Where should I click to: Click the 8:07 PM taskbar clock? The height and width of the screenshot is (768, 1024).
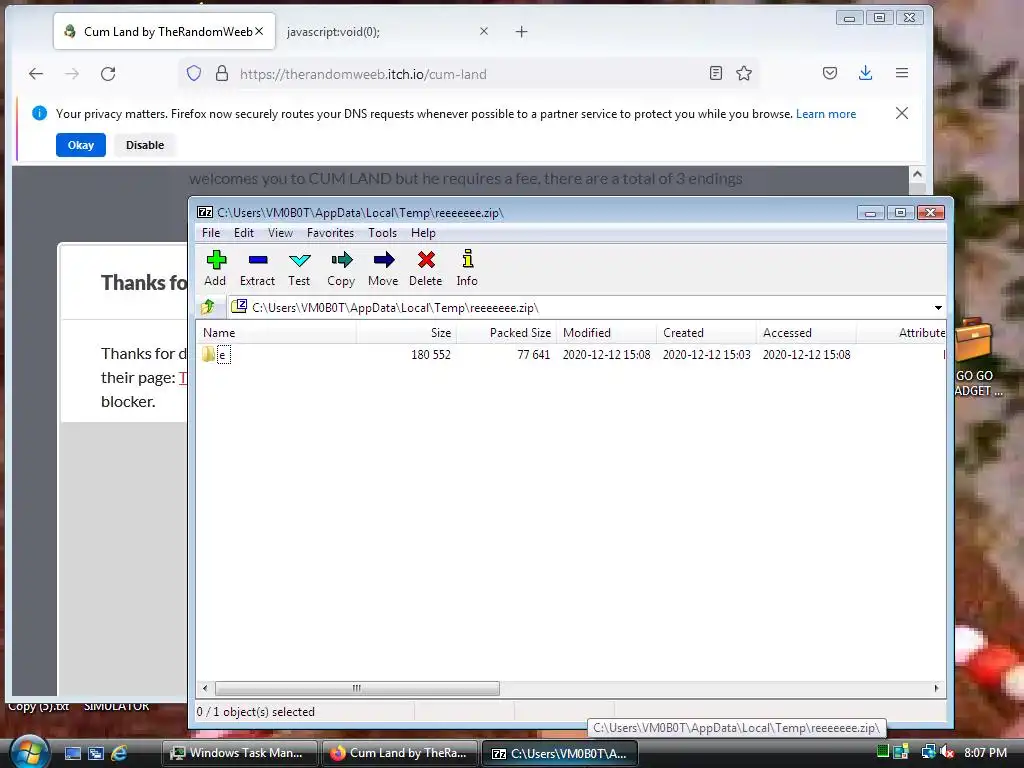pos(985,752)
